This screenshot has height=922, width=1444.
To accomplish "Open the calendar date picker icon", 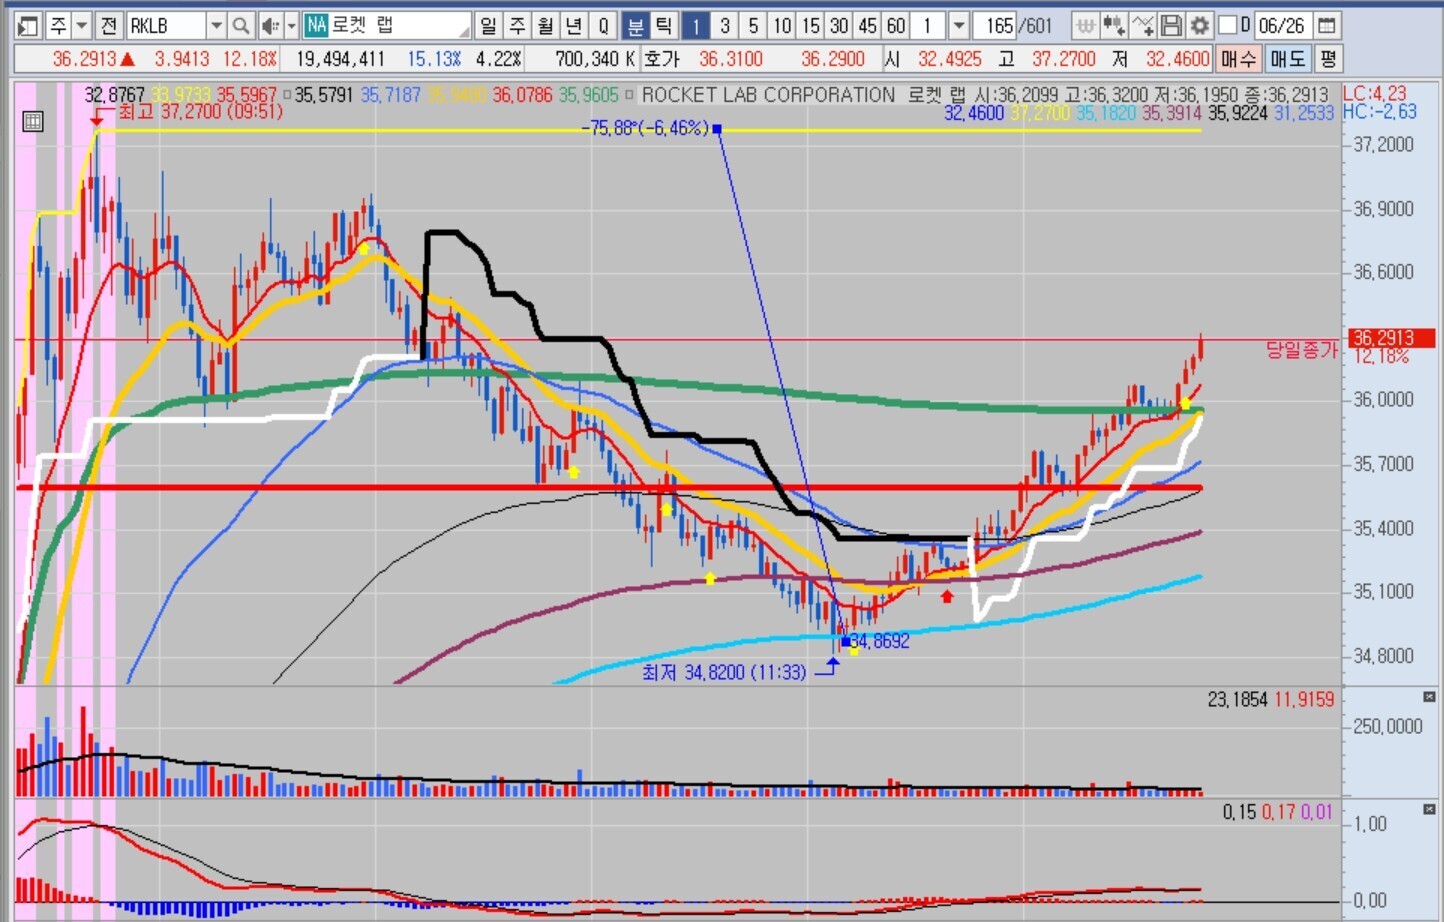I will (x=1327, y=26).
